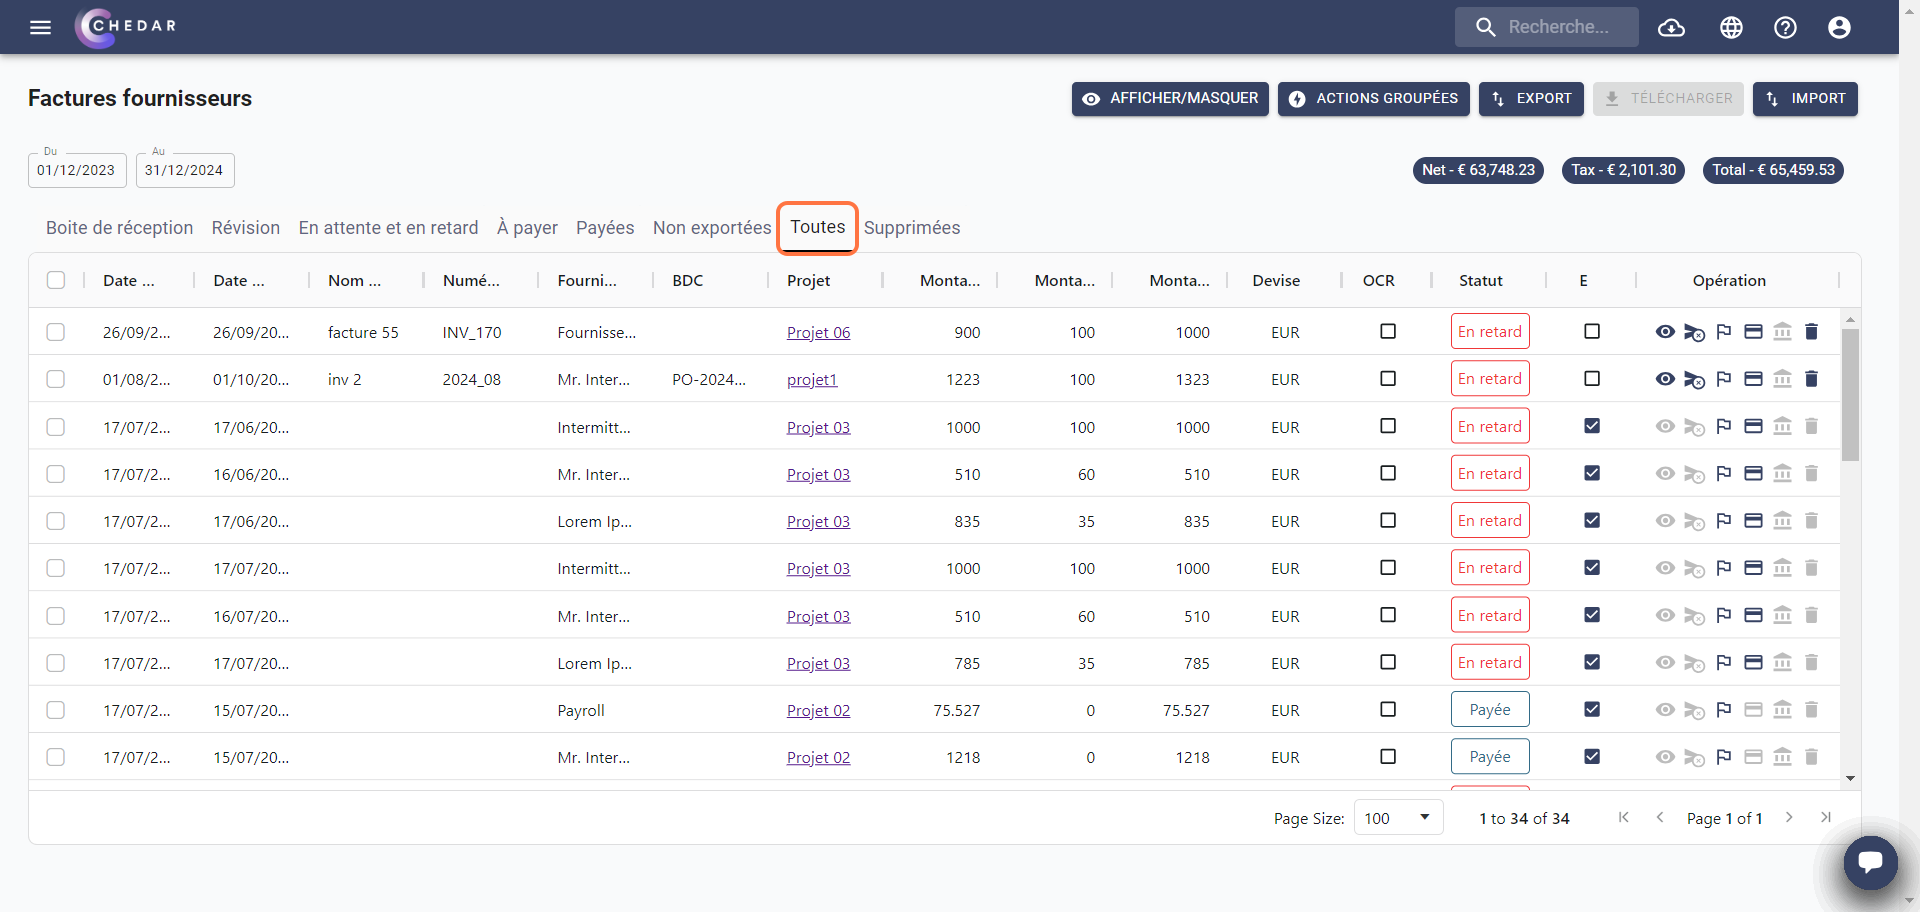Viewport: 1920px width, 912px height.
Task: Flag the invoice with amount 785
Action: 1724,663
